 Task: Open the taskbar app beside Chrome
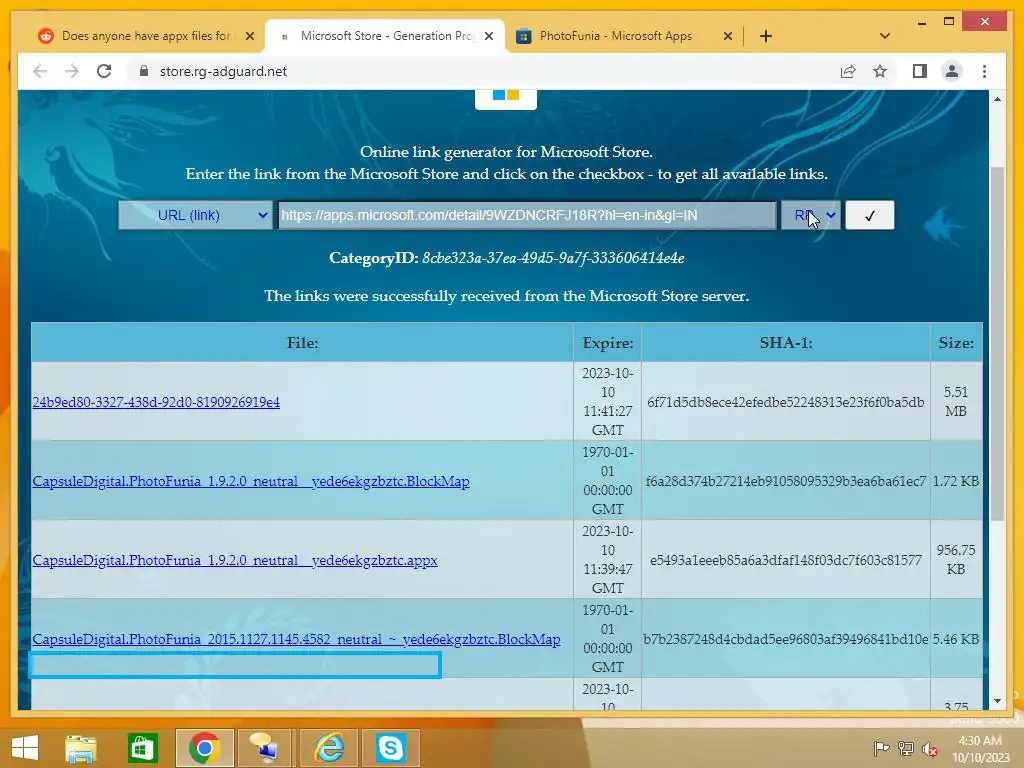click(264, 748)
